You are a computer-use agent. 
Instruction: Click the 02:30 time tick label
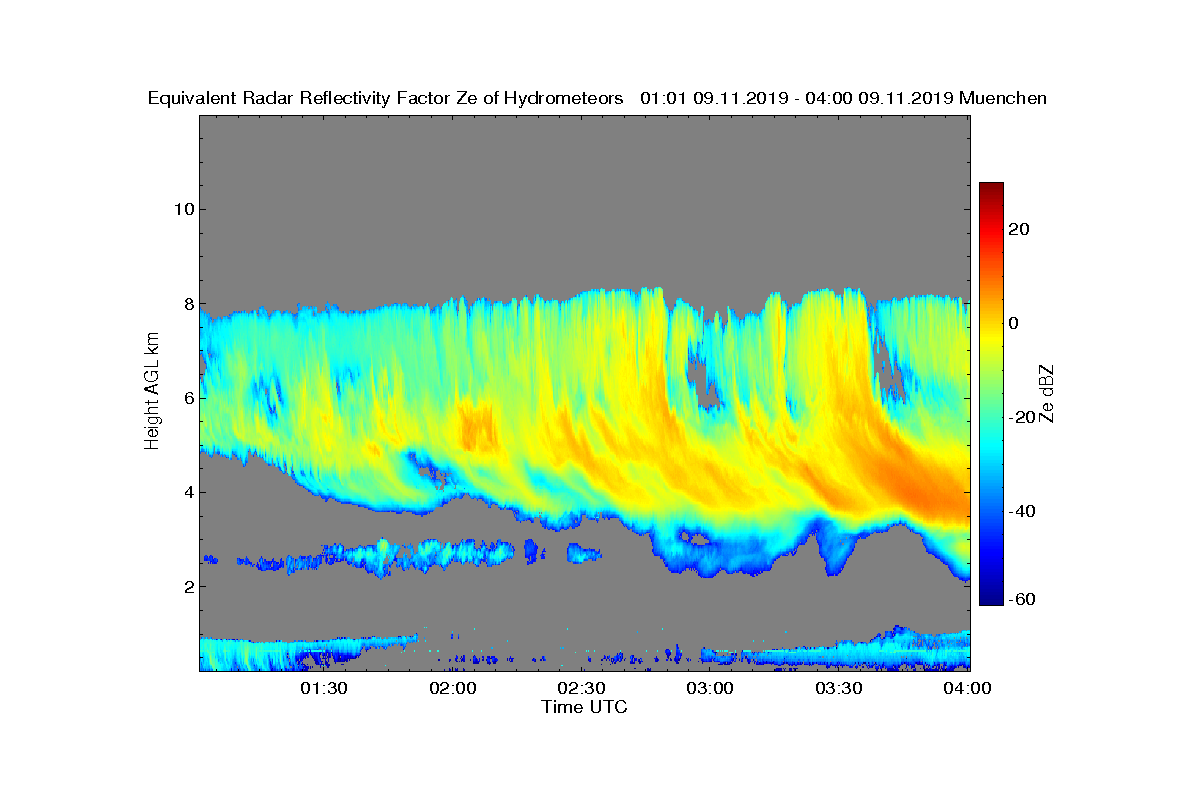(583, 689)
